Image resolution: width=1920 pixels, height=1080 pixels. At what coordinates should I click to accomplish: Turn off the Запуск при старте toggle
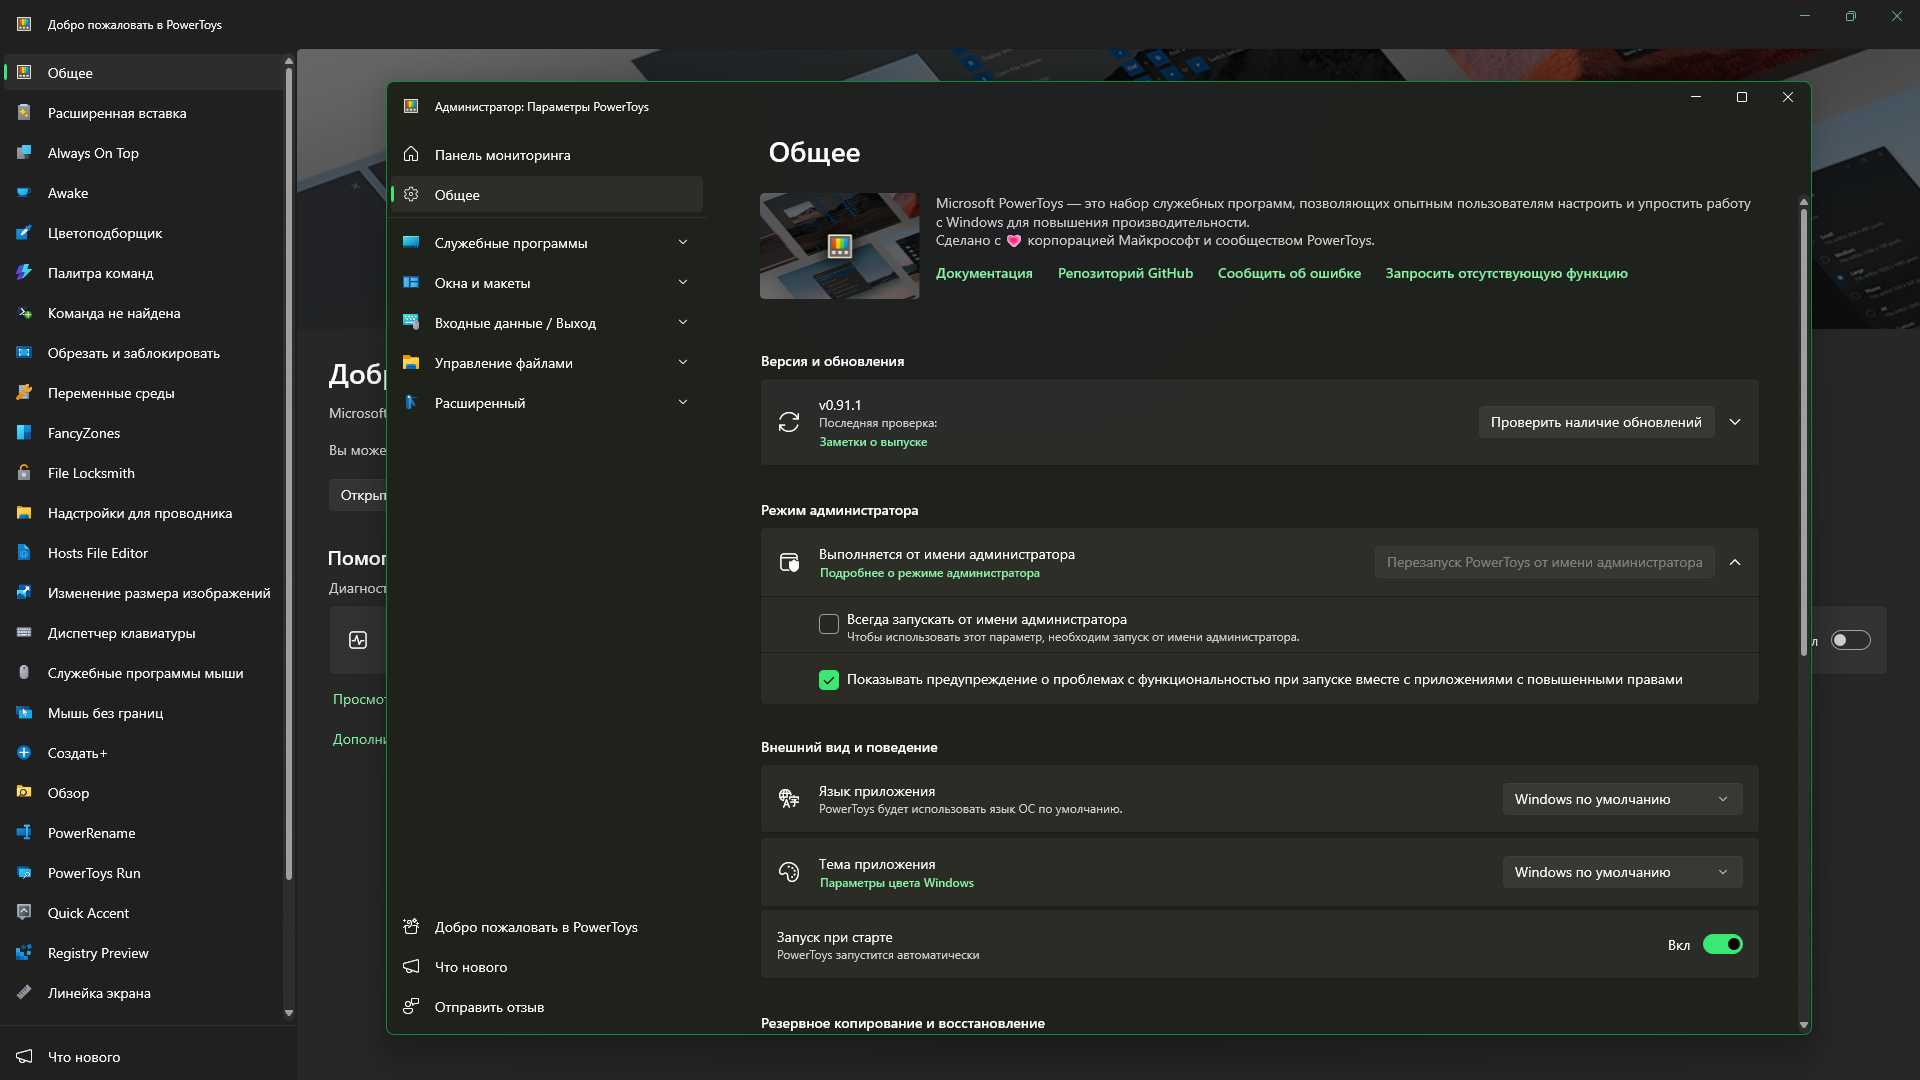tap(1723, 944)
